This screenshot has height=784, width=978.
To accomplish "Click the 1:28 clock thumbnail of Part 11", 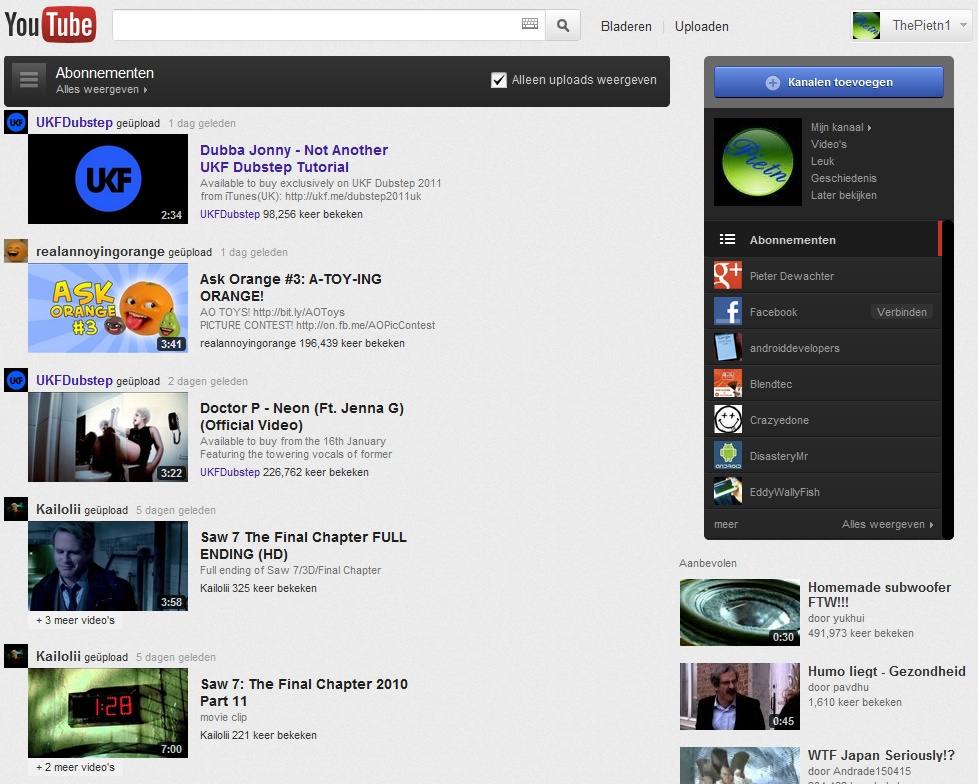I will coord(108,713).
